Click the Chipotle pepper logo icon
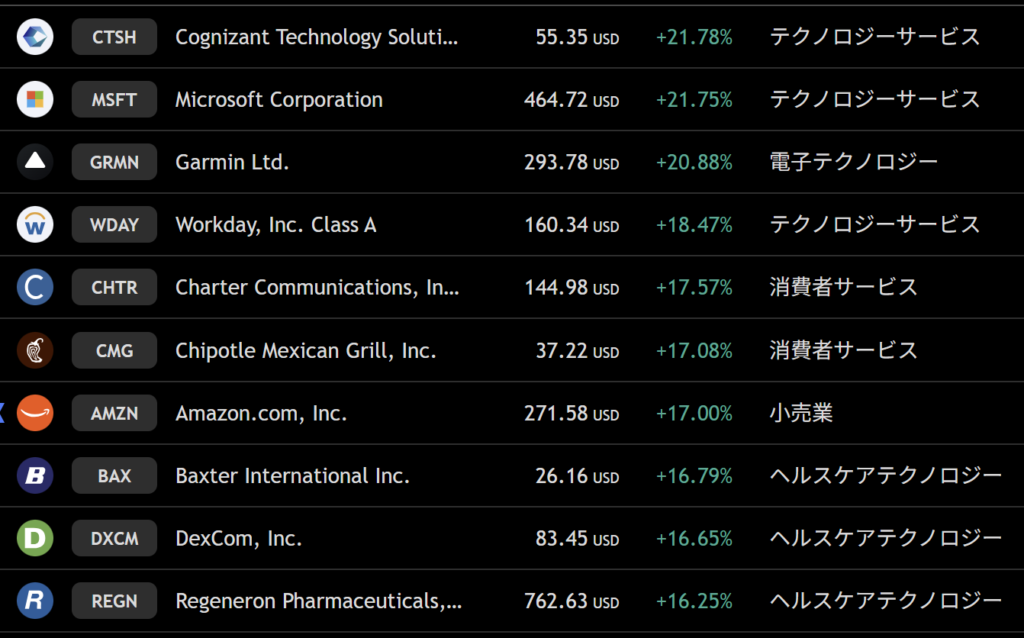Viewport: 1024px width, 638px height. [35, 351]
